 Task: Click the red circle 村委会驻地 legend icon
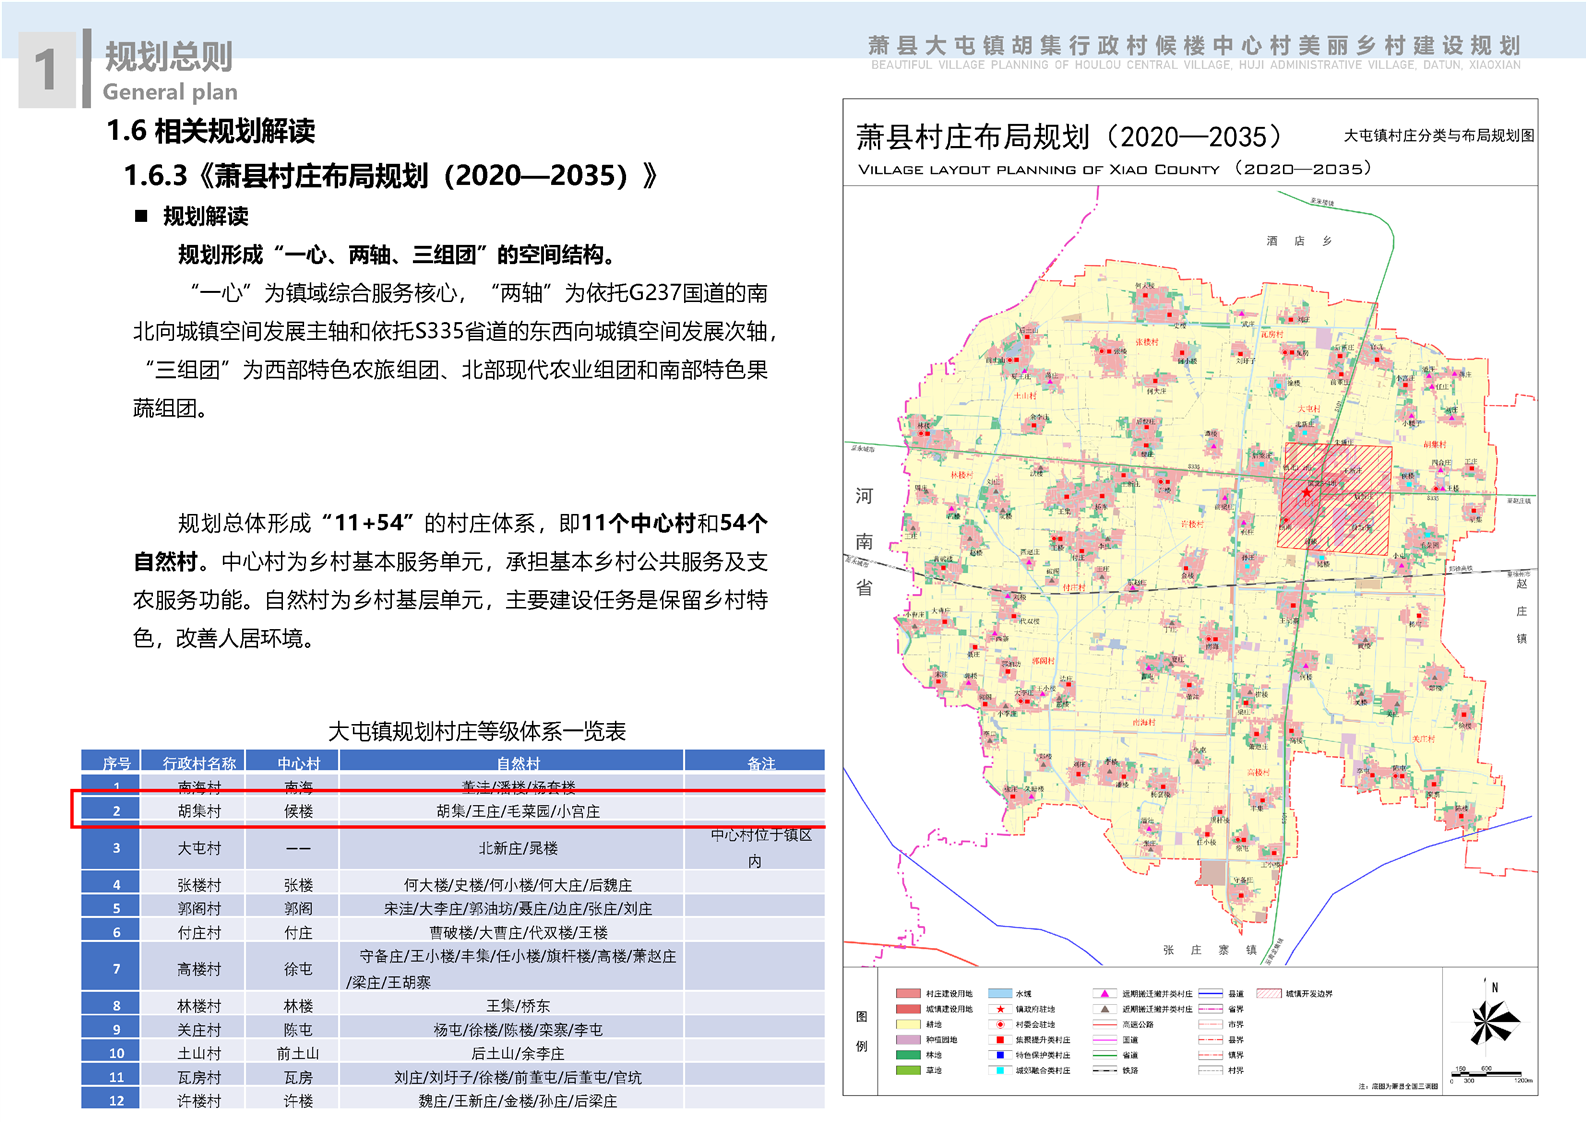click(x=1000, y=1024)
